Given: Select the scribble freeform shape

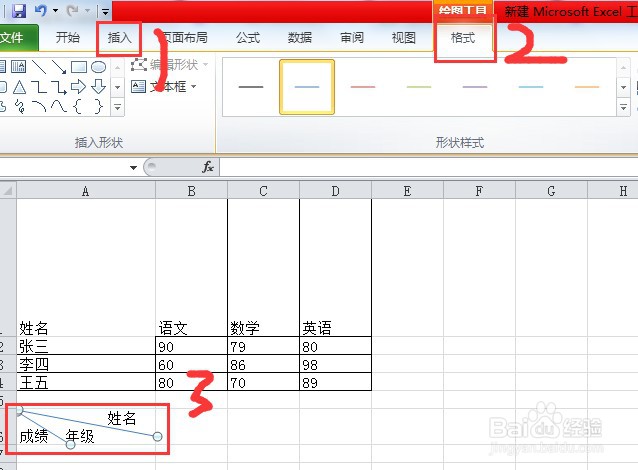Looking at the screenshot, I should tap(19, 107).
